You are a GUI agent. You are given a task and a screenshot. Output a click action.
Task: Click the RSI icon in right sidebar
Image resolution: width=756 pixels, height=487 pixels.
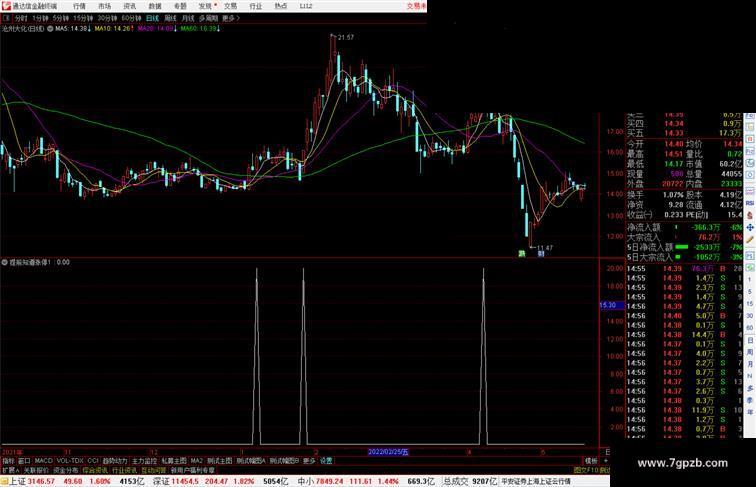point(750,203)
